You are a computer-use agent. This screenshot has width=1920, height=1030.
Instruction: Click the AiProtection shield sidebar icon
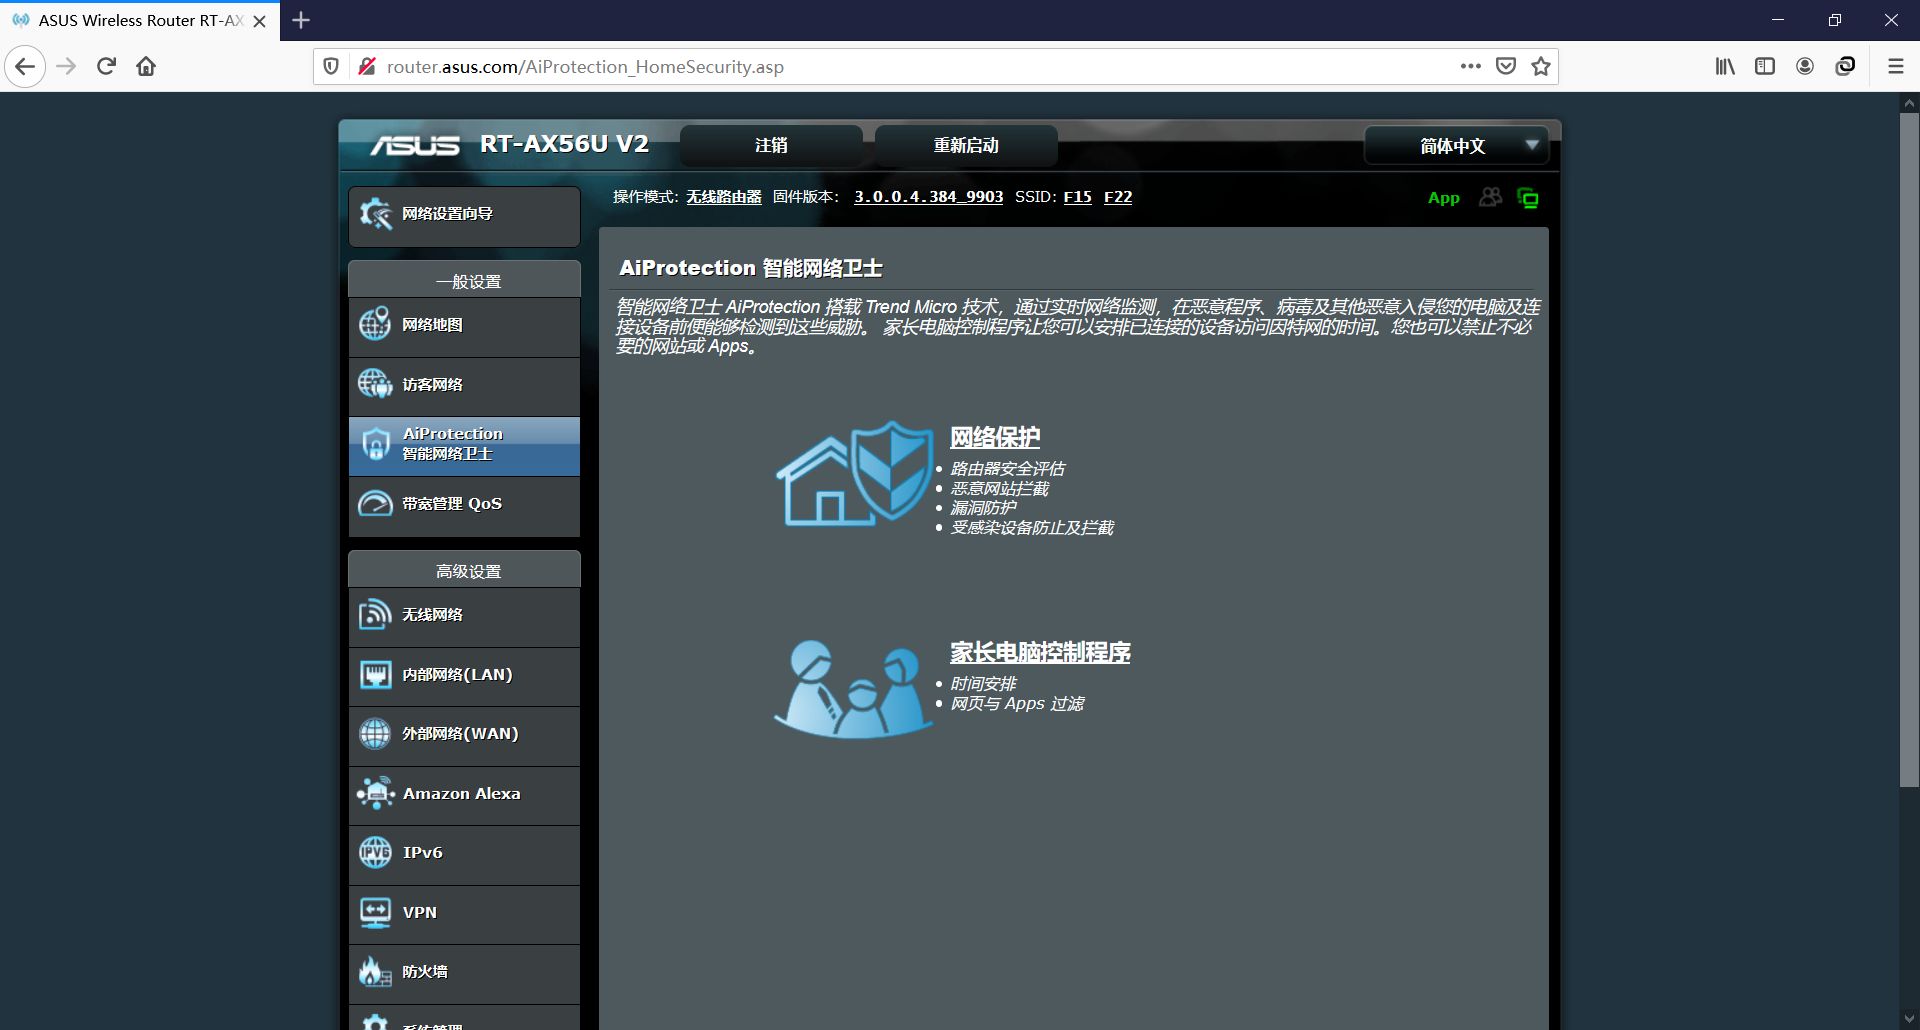tap(375, 444)
